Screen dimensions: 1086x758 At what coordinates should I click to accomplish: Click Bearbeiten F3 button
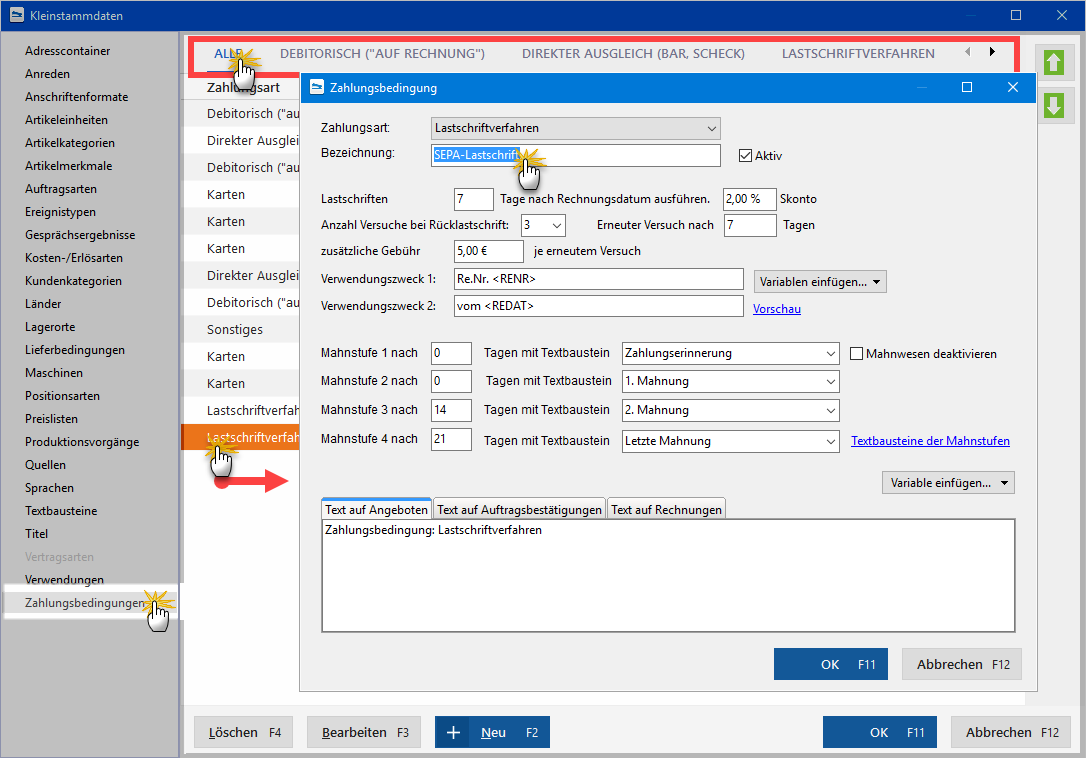tap(364, 732)
